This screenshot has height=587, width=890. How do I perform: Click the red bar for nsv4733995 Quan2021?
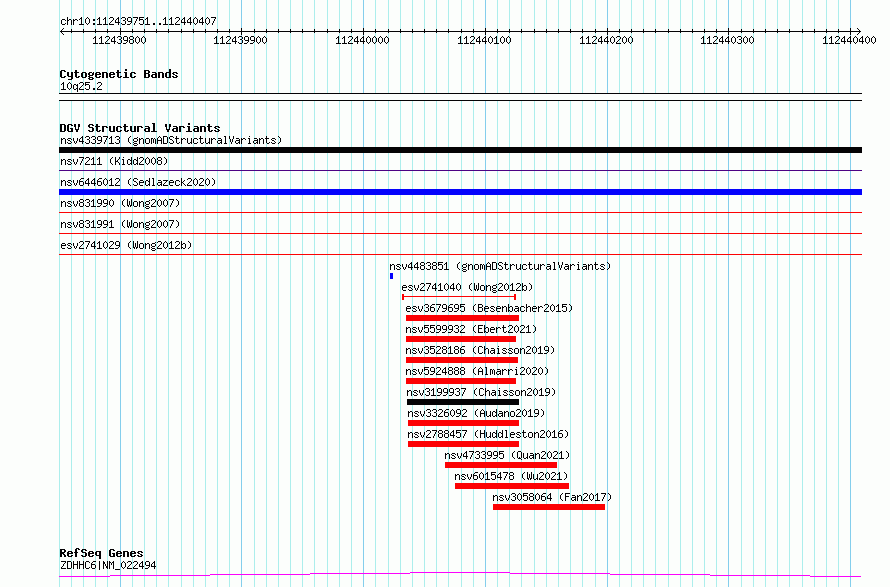[500, 465]
